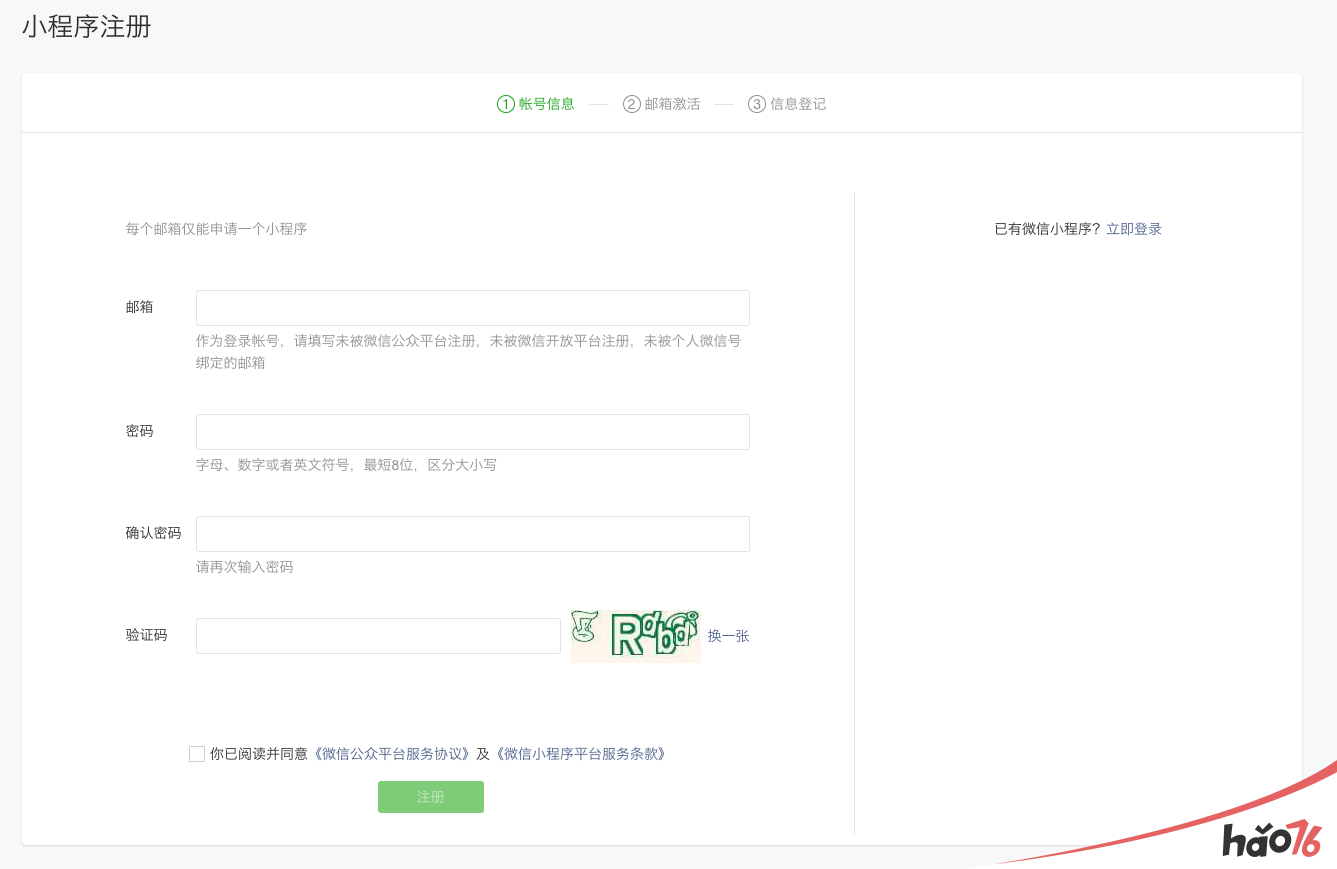Image resolution: width=1337 pixels, height=869 pixels.
Task: Refresh captcha via 换一张 link
Action: pos(728,636)
